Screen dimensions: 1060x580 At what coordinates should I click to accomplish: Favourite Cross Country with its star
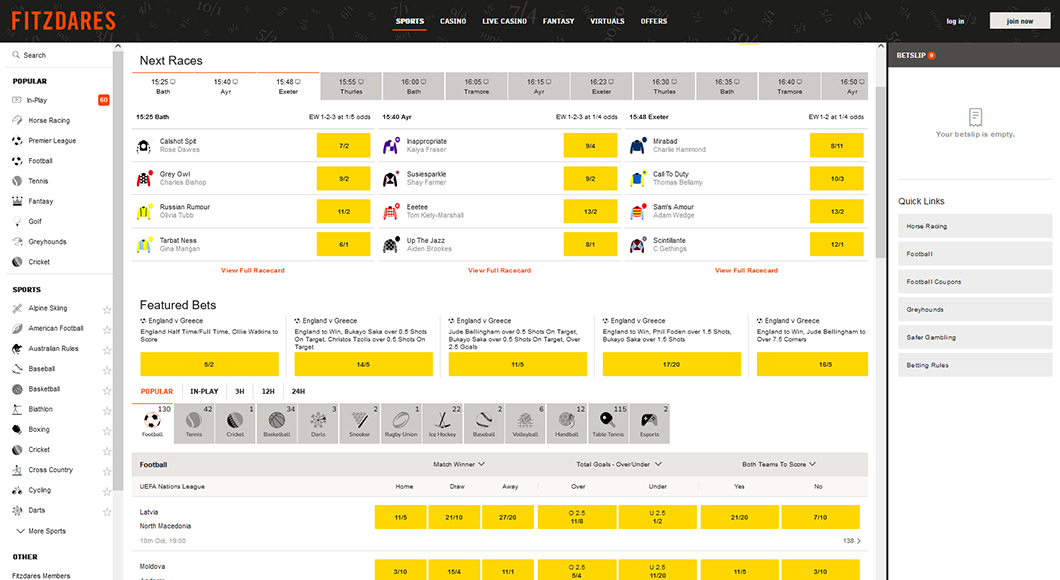(107, 472)
